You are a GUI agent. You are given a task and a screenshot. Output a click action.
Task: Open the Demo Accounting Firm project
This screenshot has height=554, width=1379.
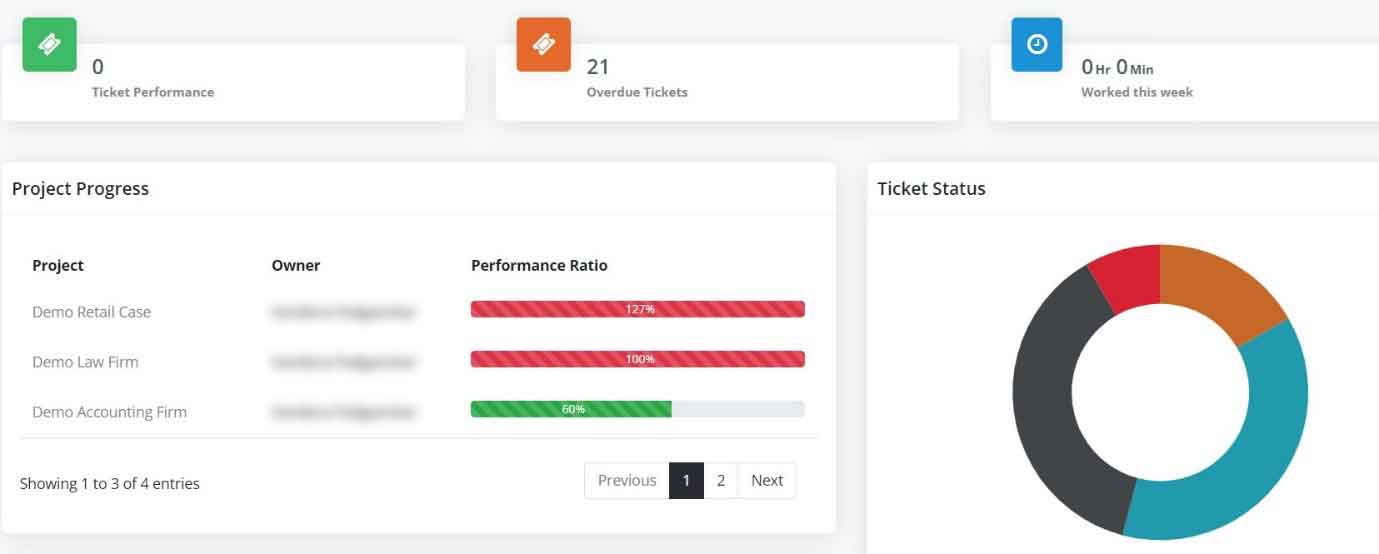click(x=109, y=412)
